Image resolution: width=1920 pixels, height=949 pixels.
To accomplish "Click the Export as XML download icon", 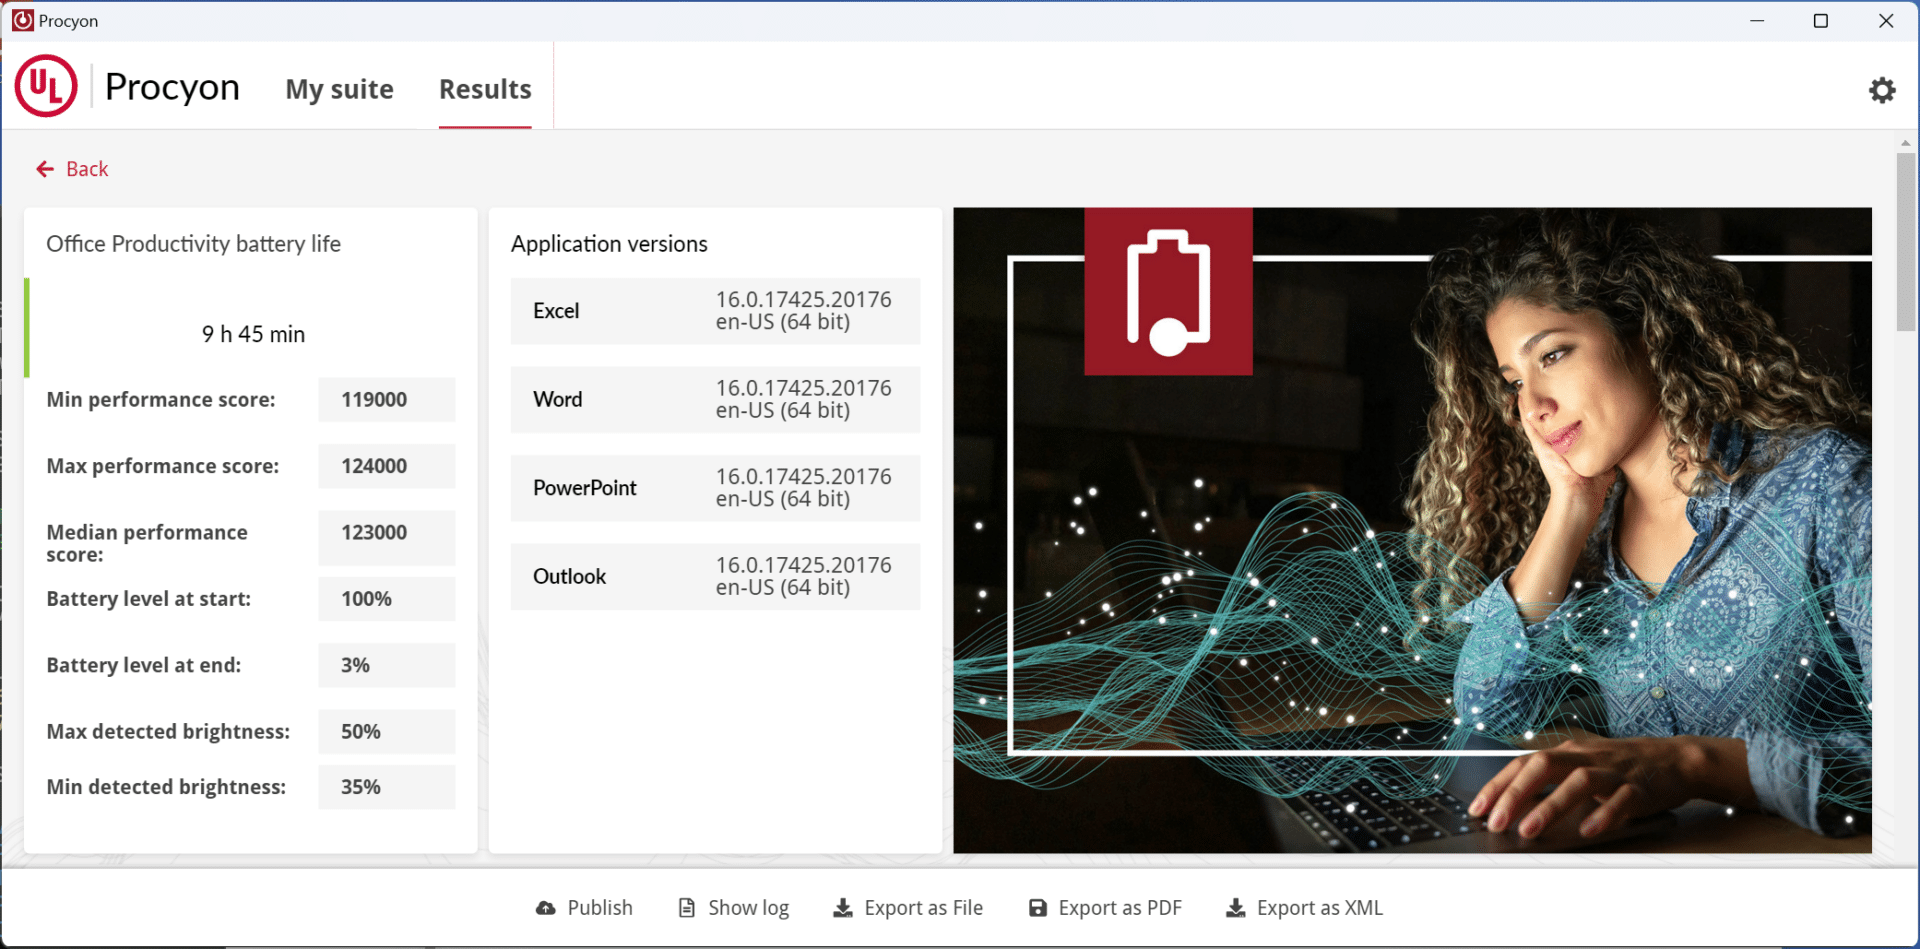I will pyautogui.click(x=1236, y=908).
